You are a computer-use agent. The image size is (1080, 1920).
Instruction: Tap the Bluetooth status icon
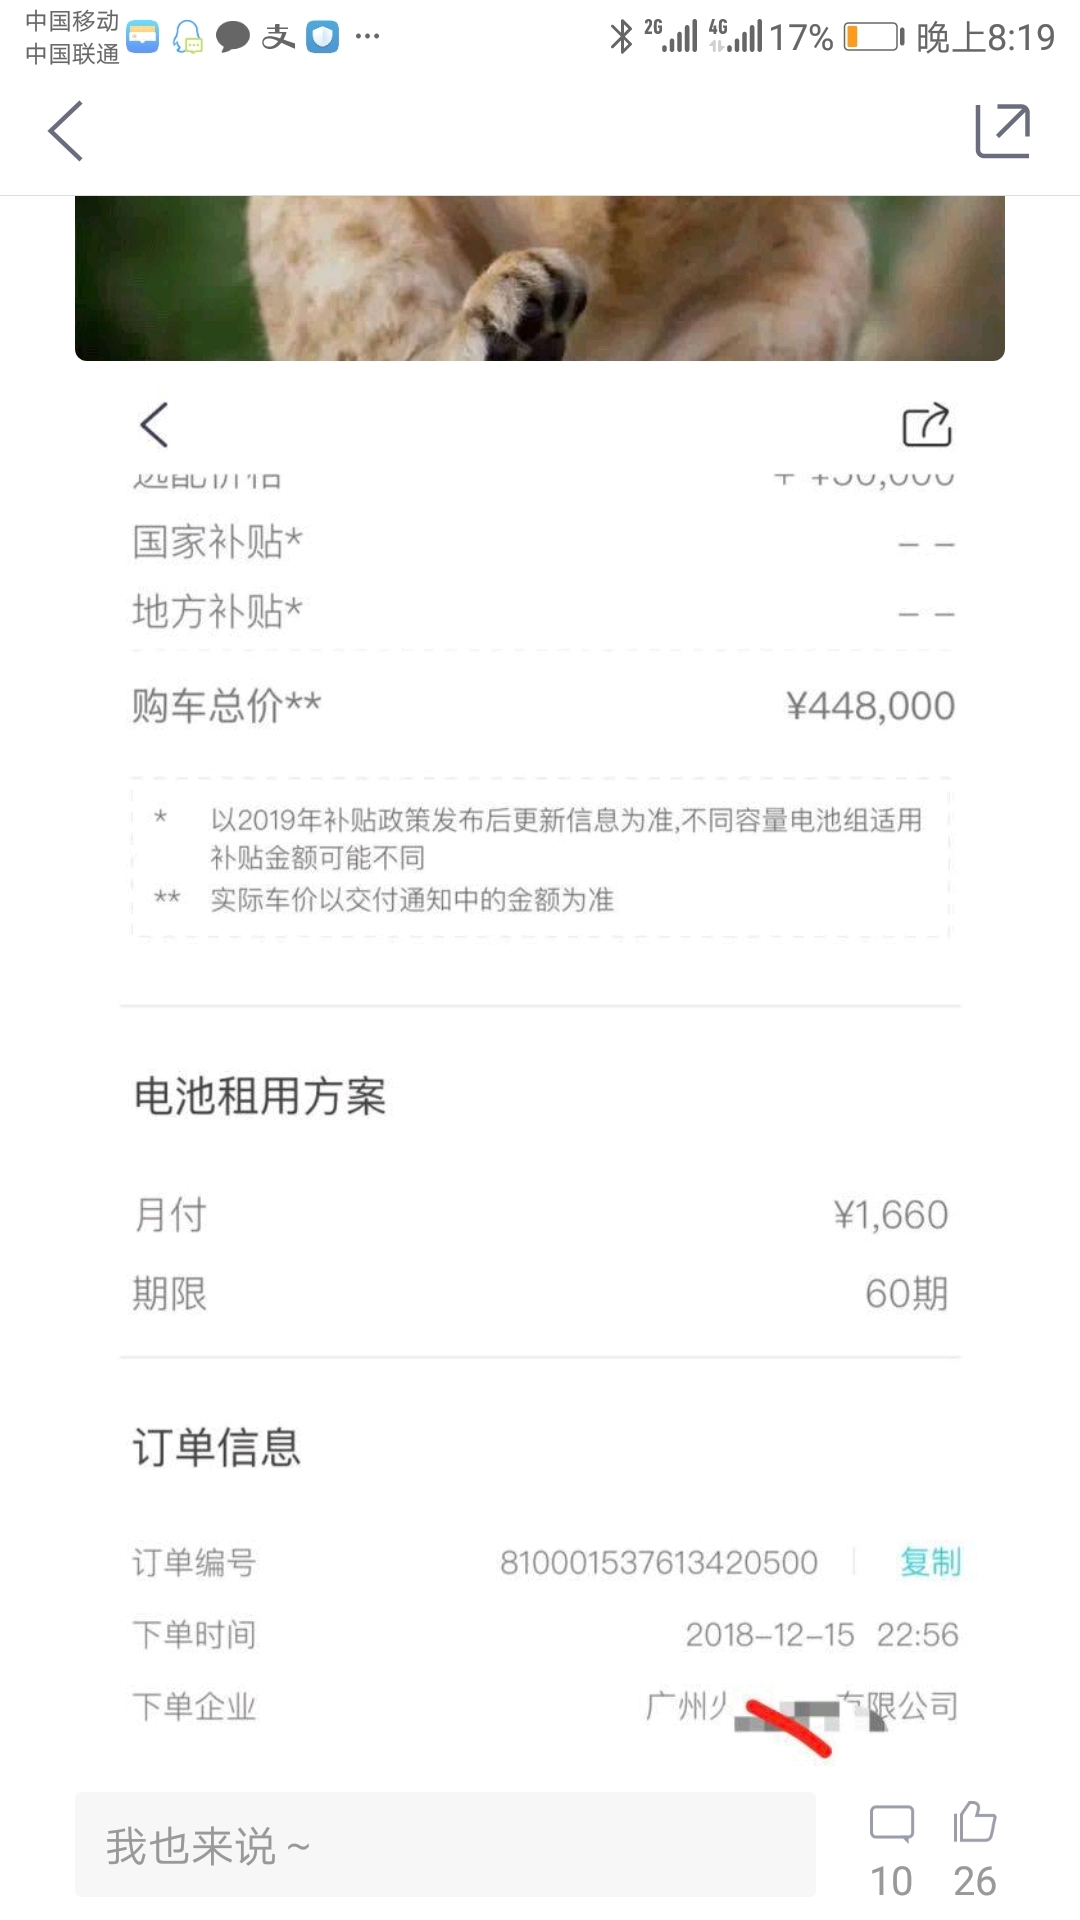tap(621, 37)
